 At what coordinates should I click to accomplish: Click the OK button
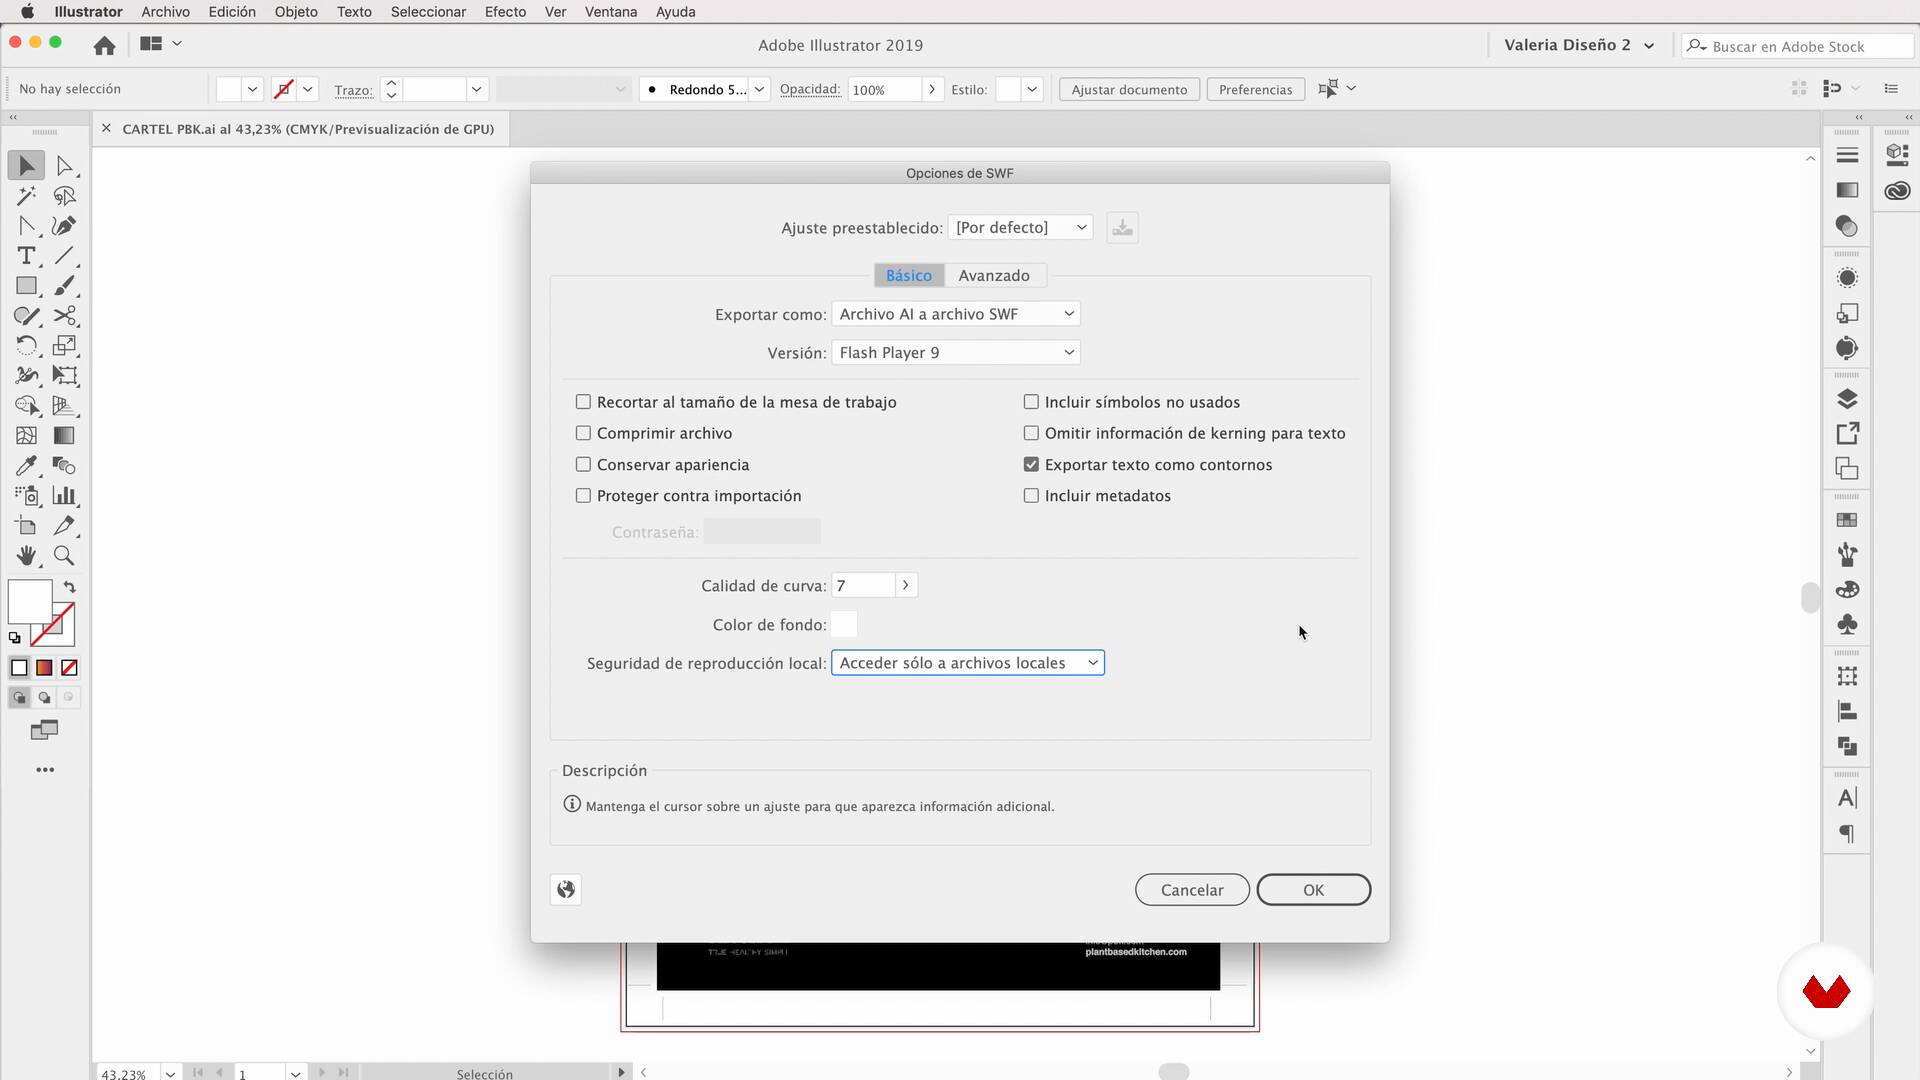point(1313,890)
